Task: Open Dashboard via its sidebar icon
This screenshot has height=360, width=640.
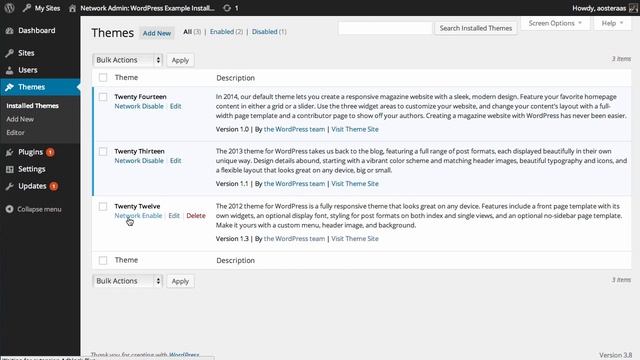Action: coord(9,31)
